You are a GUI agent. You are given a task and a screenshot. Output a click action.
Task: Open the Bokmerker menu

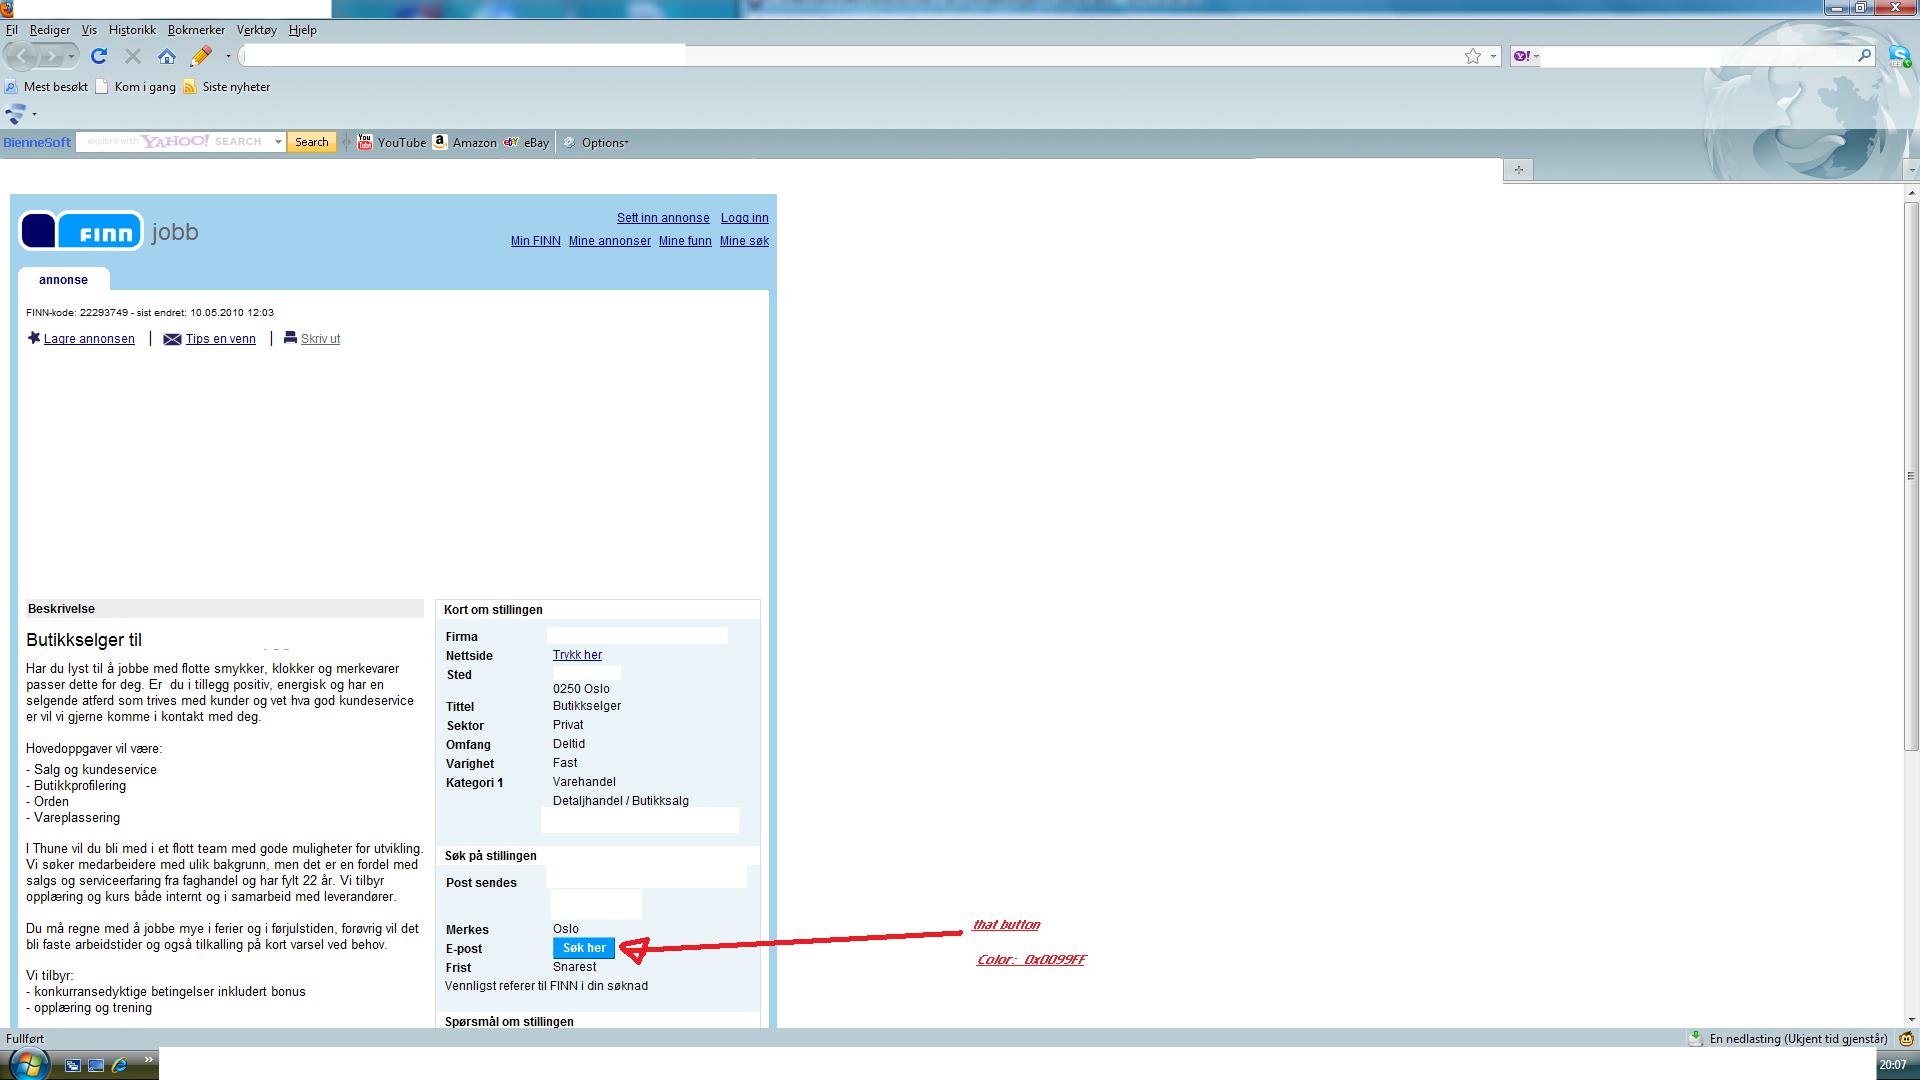tap(196, 30)
